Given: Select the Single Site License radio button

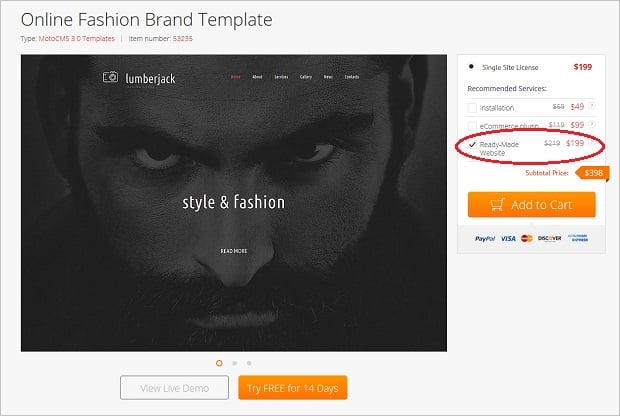Looking at the screenshot, I should coord(472,67).
